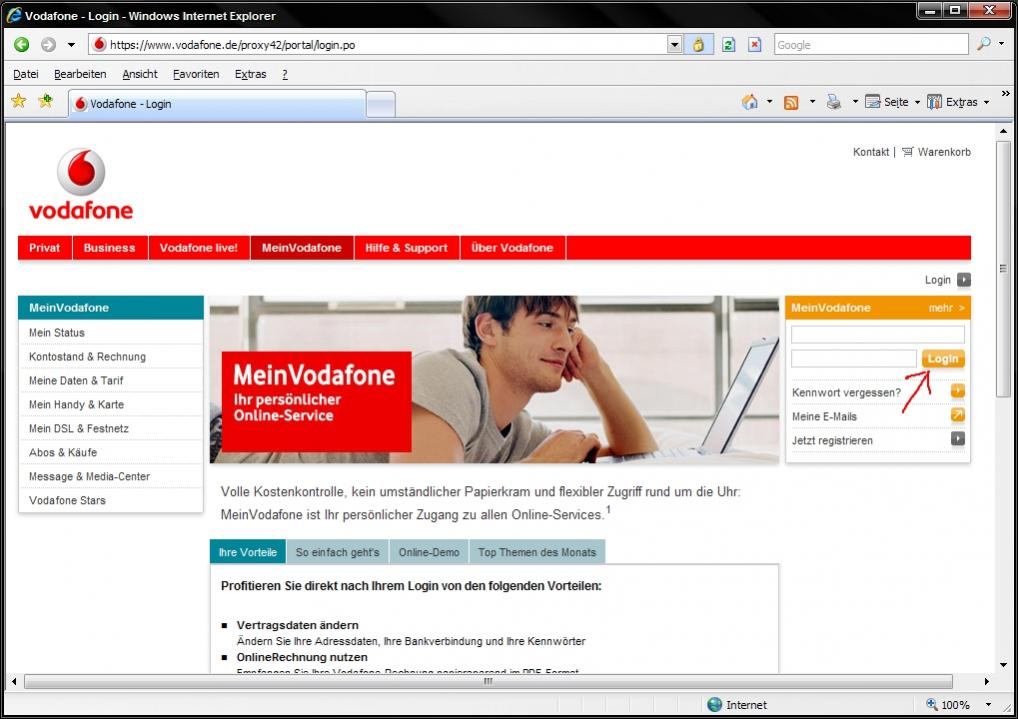This screenshot has height=719, width=1018.
Task: Open the recent pages dropdown arrow
Action: (71, 45)
